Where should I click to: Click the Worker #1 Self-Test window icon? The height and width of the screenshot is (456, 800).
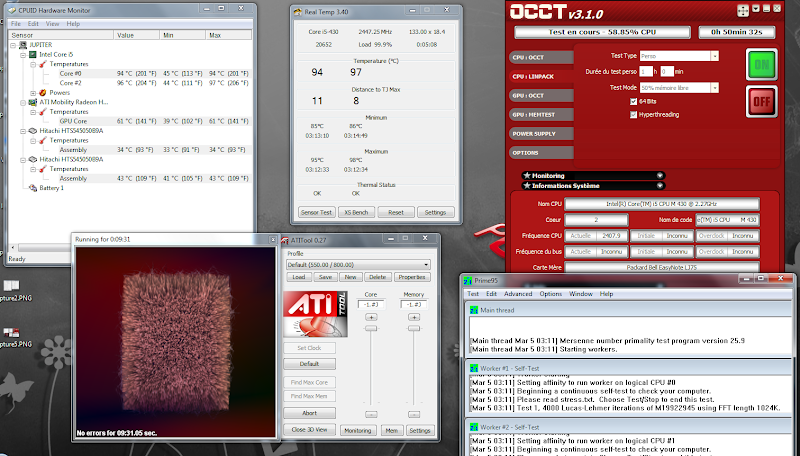[474, 368]
